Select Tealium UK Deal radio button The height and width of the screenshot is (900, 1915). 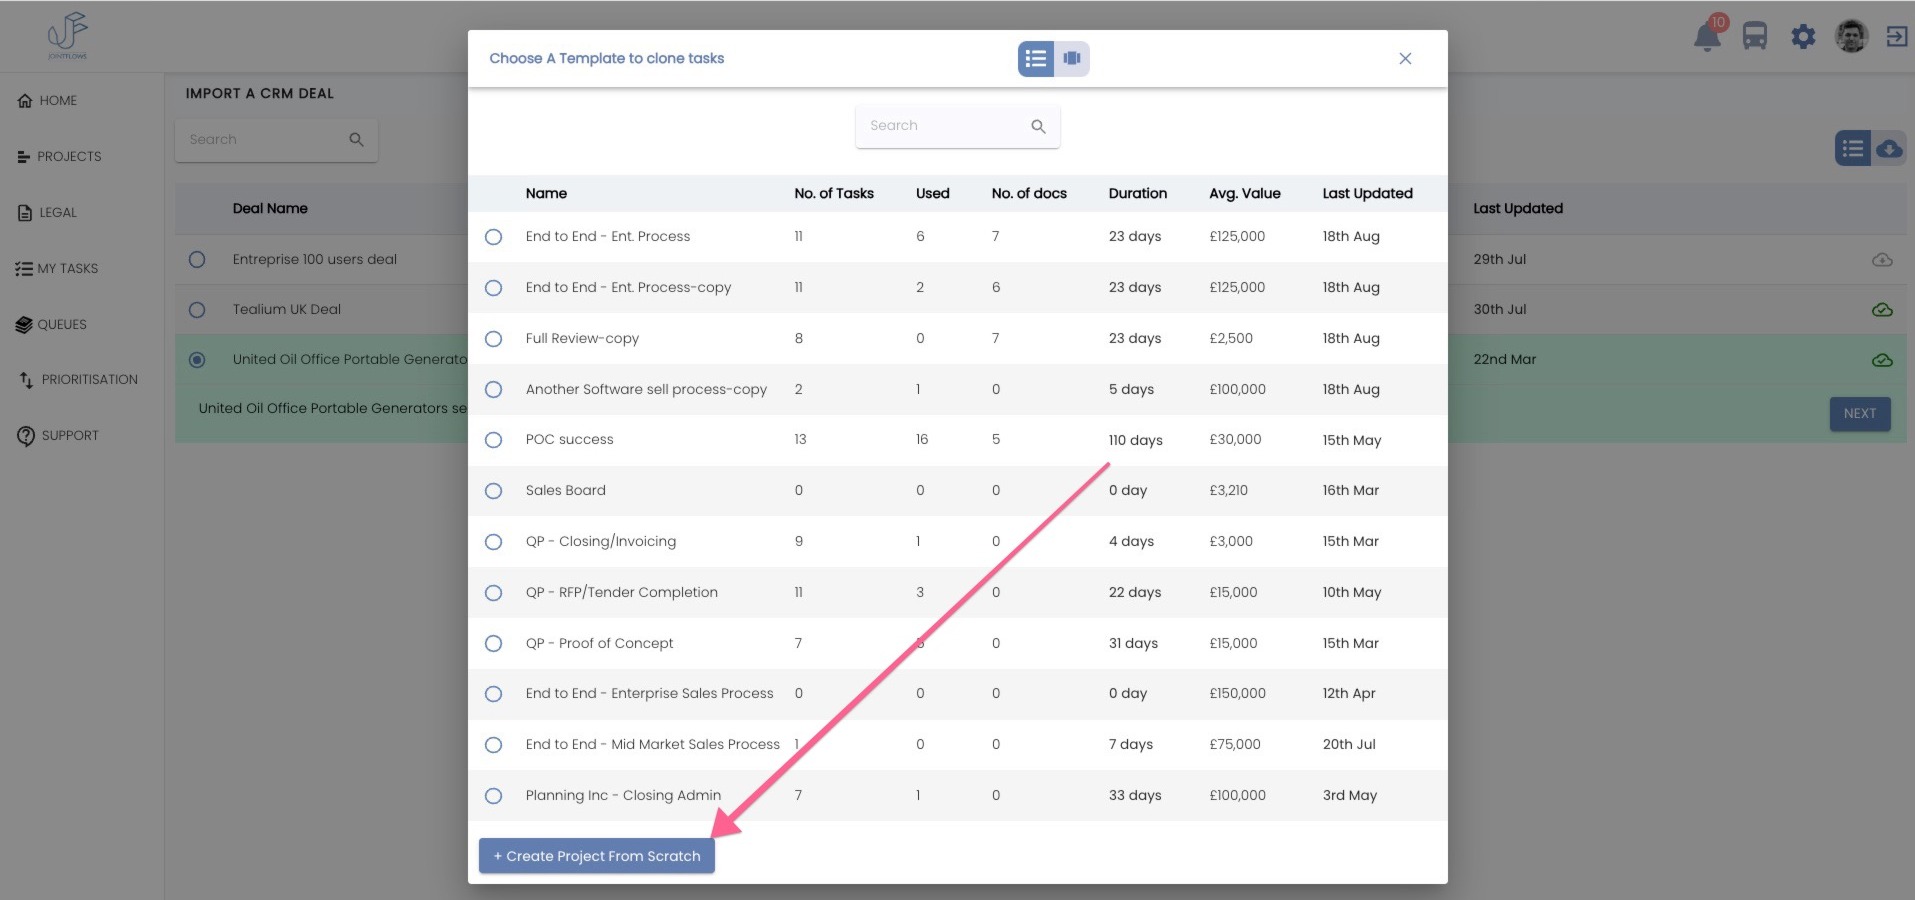tap(197, 310)
